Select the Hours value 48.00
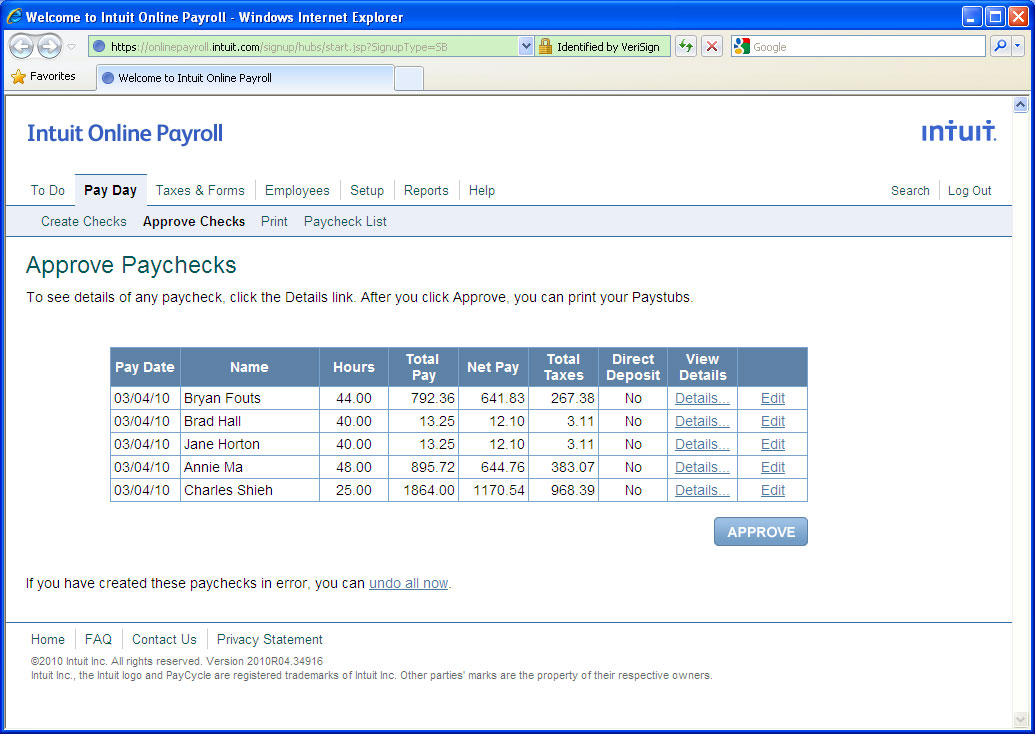 point(354,467)
